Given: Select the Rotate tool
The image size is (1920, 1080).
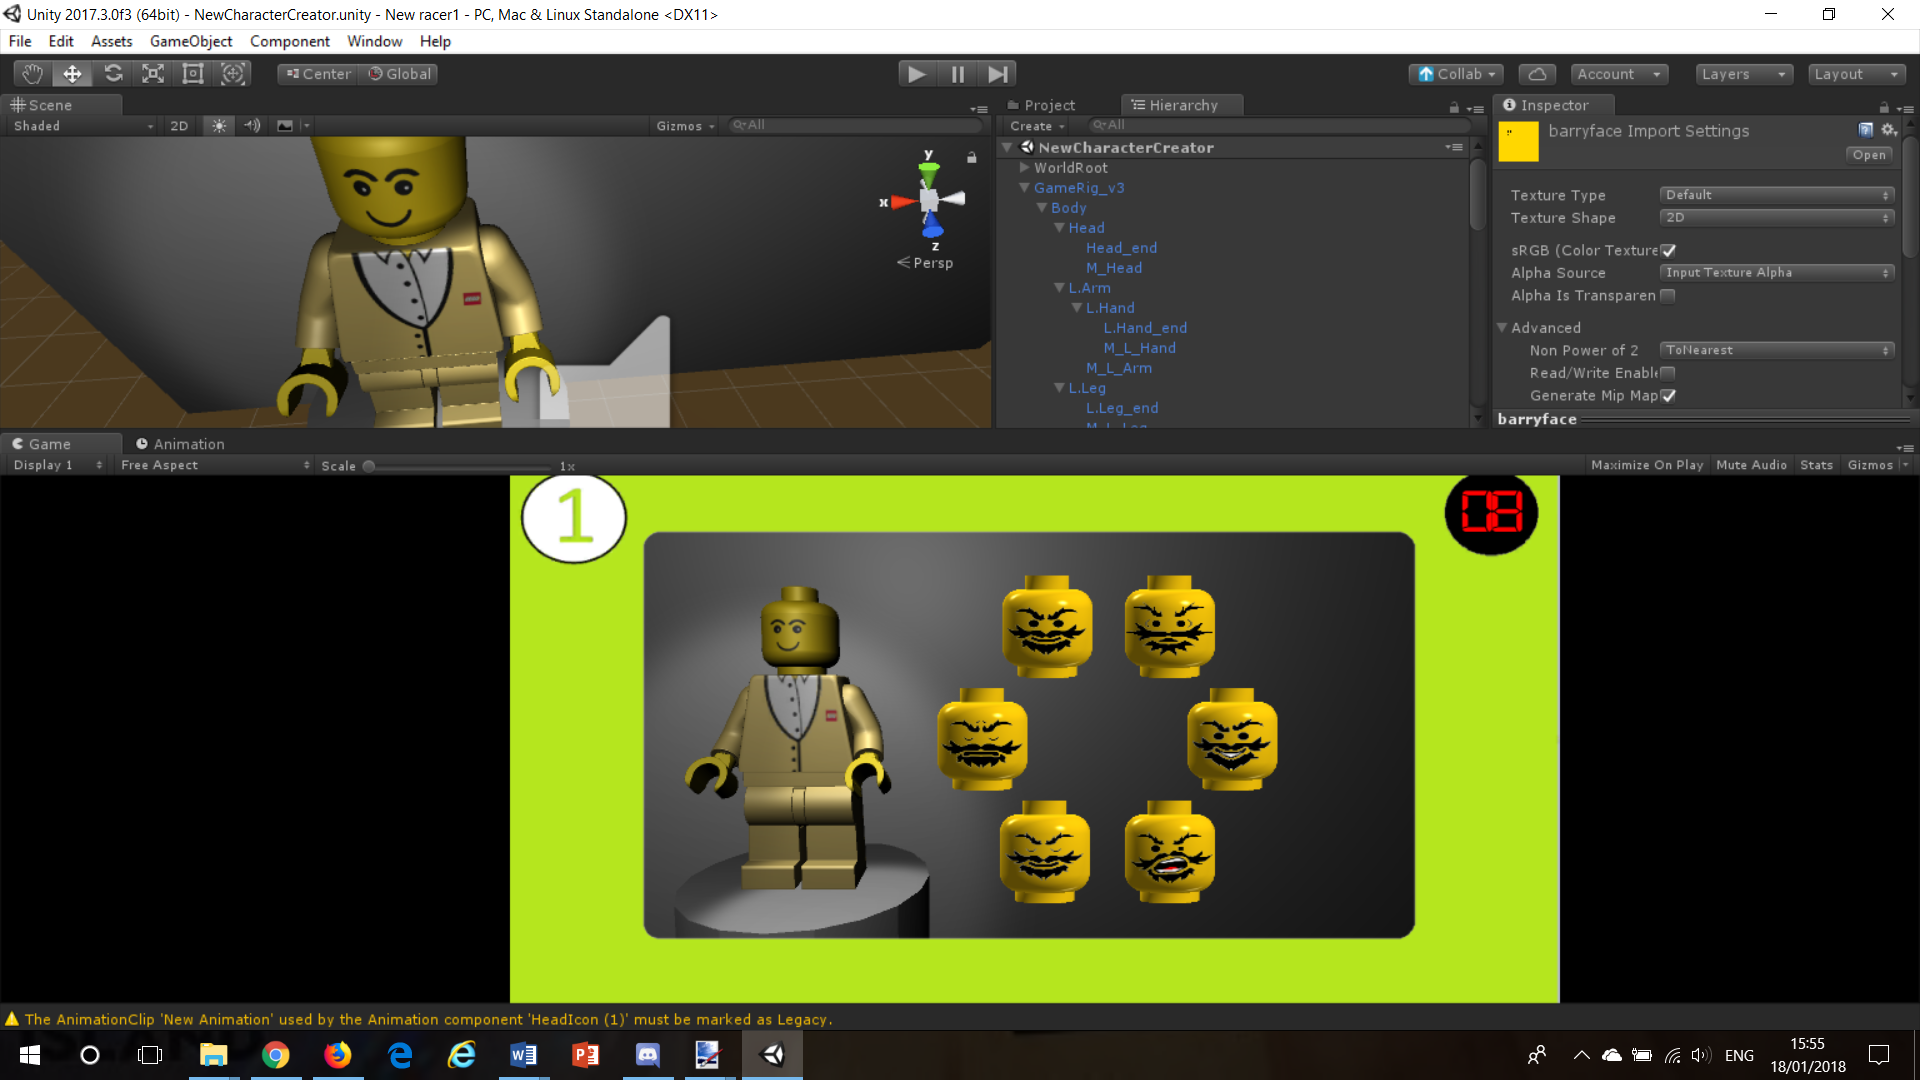Looking at the screenshot, I should point(113,73).
